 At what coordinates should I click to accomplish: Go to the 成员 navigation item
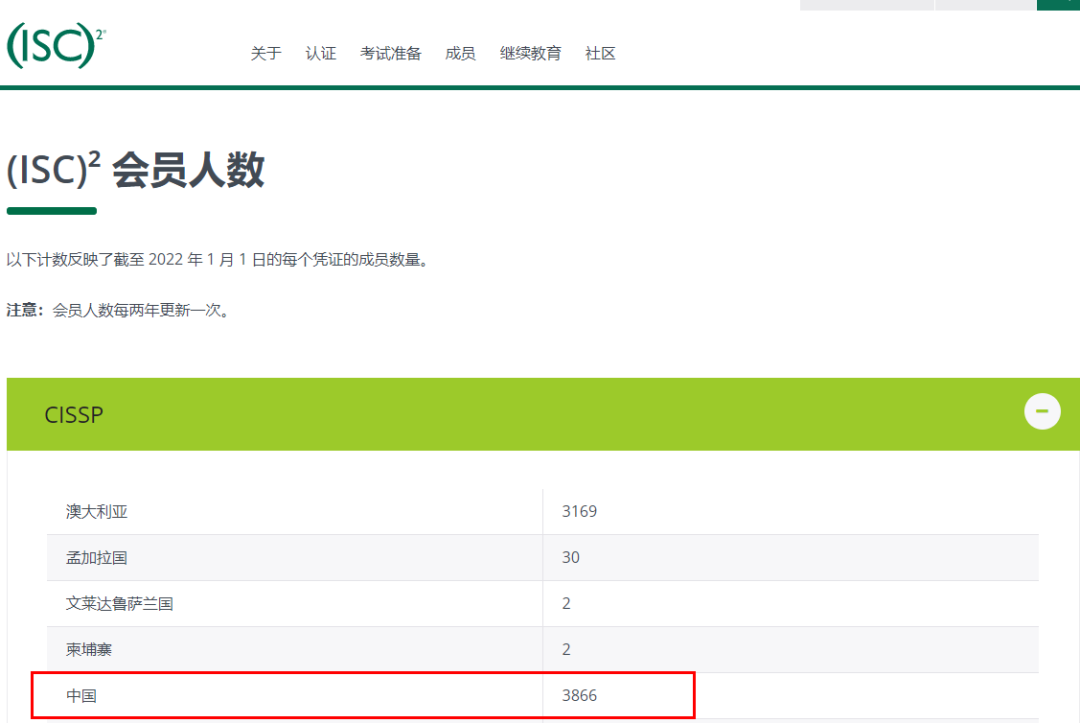click(x=460, y=54)
